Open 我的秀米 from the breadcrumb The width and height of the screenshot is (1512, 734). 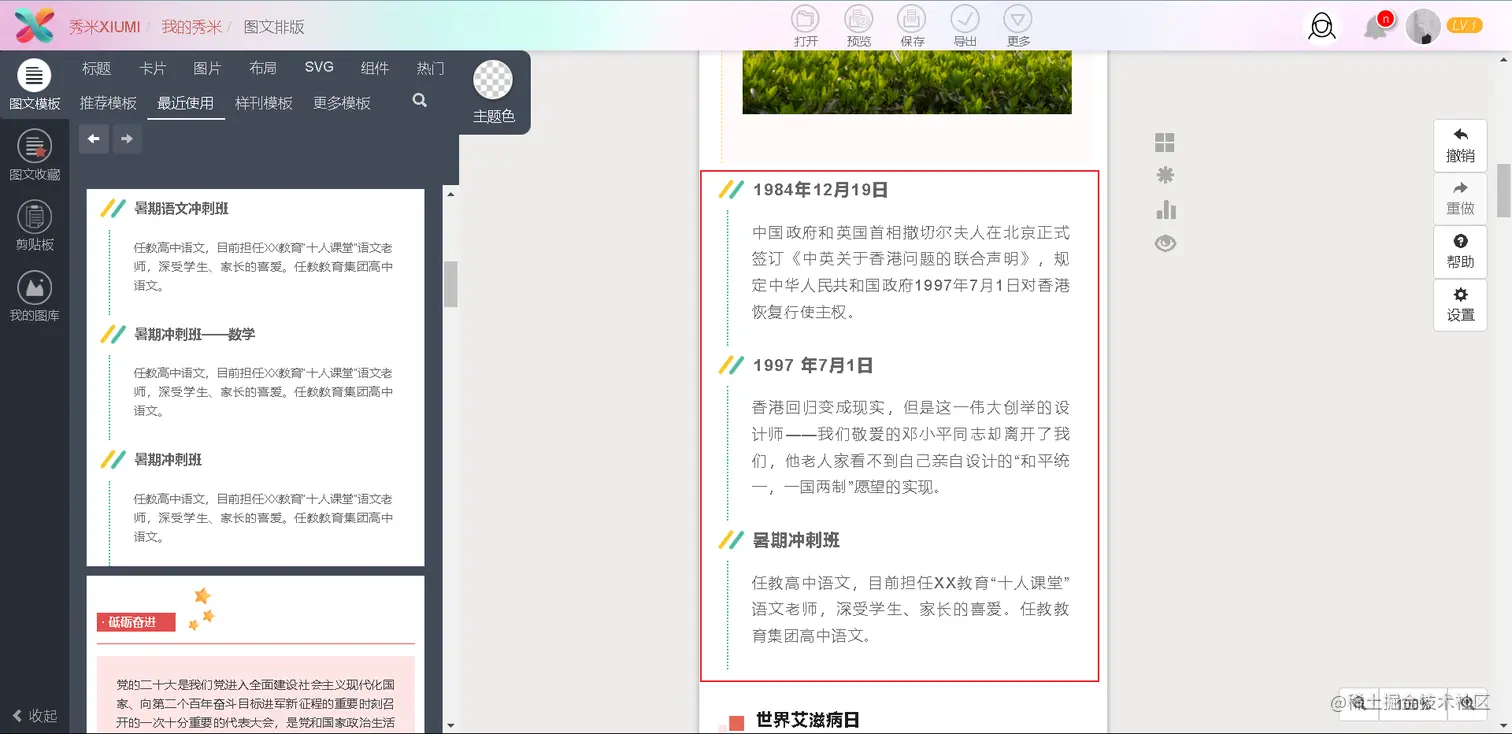pyautogui.click(x=192, y=27)
